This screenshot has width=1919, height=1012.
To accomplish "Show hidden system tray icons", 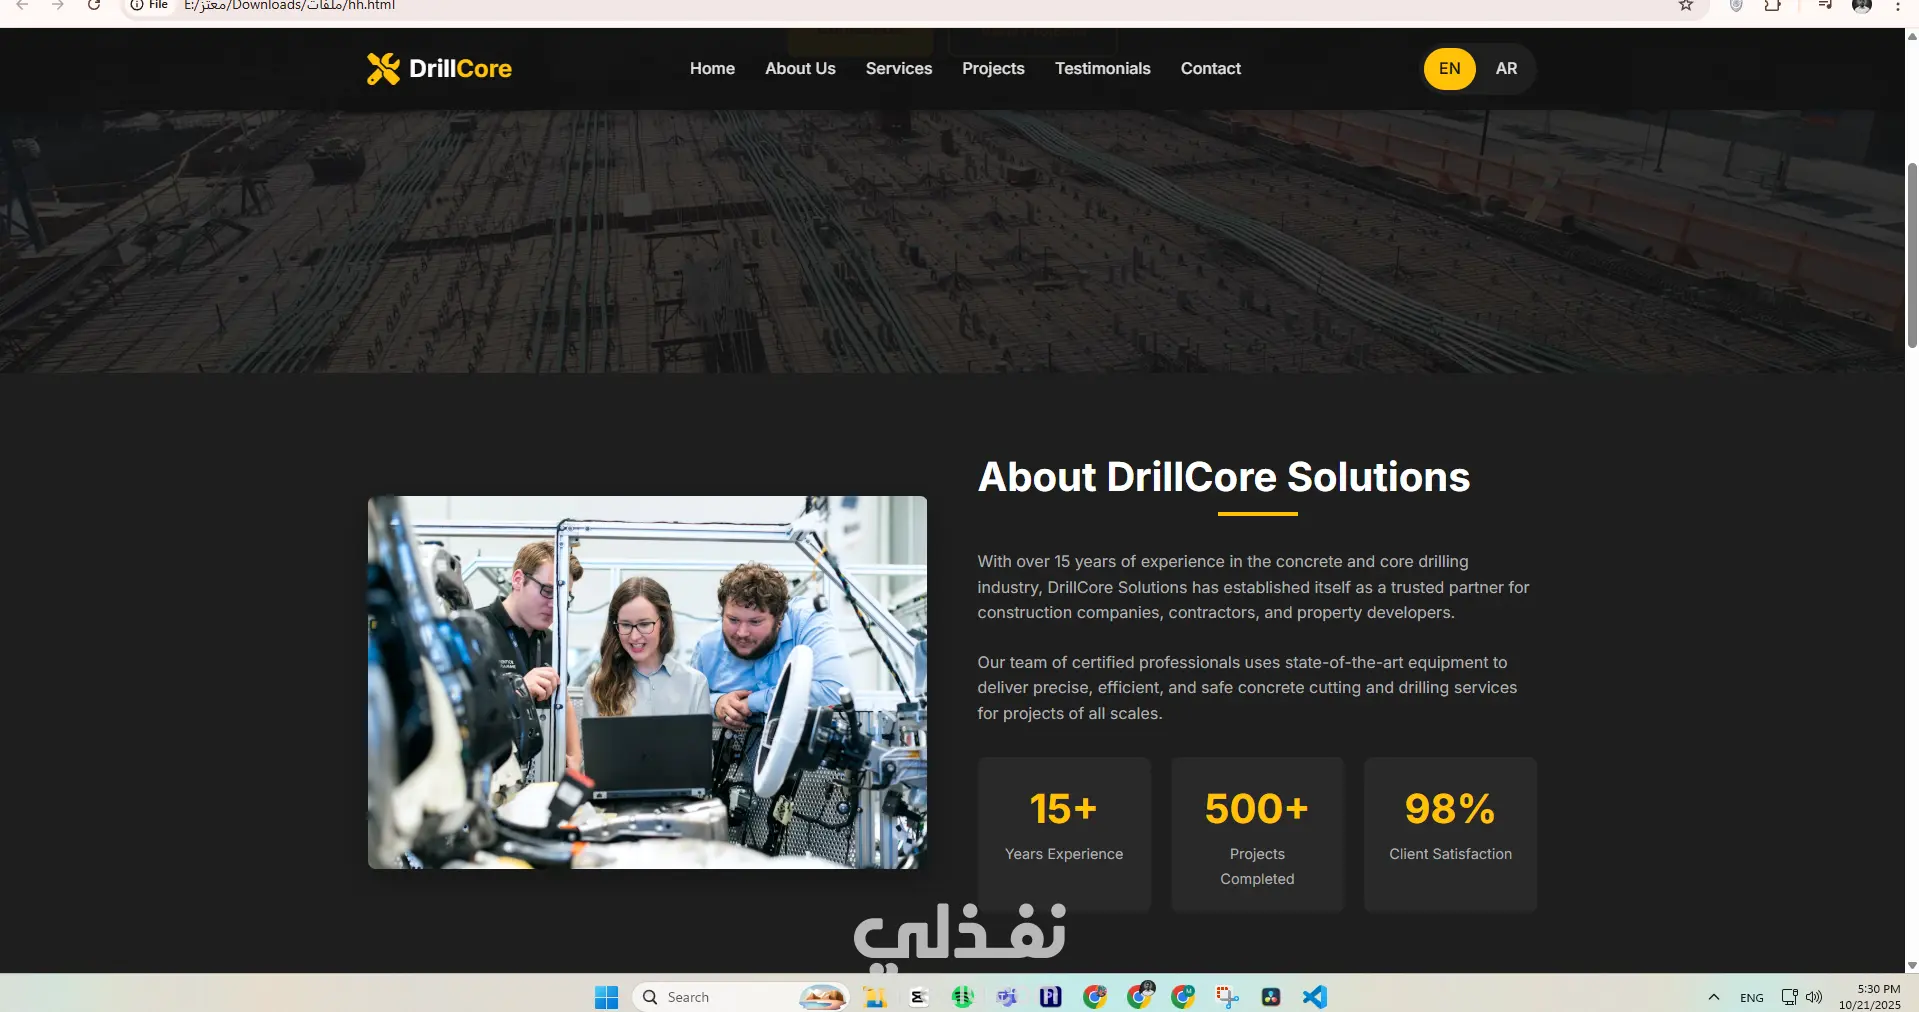I will 1714,997.
